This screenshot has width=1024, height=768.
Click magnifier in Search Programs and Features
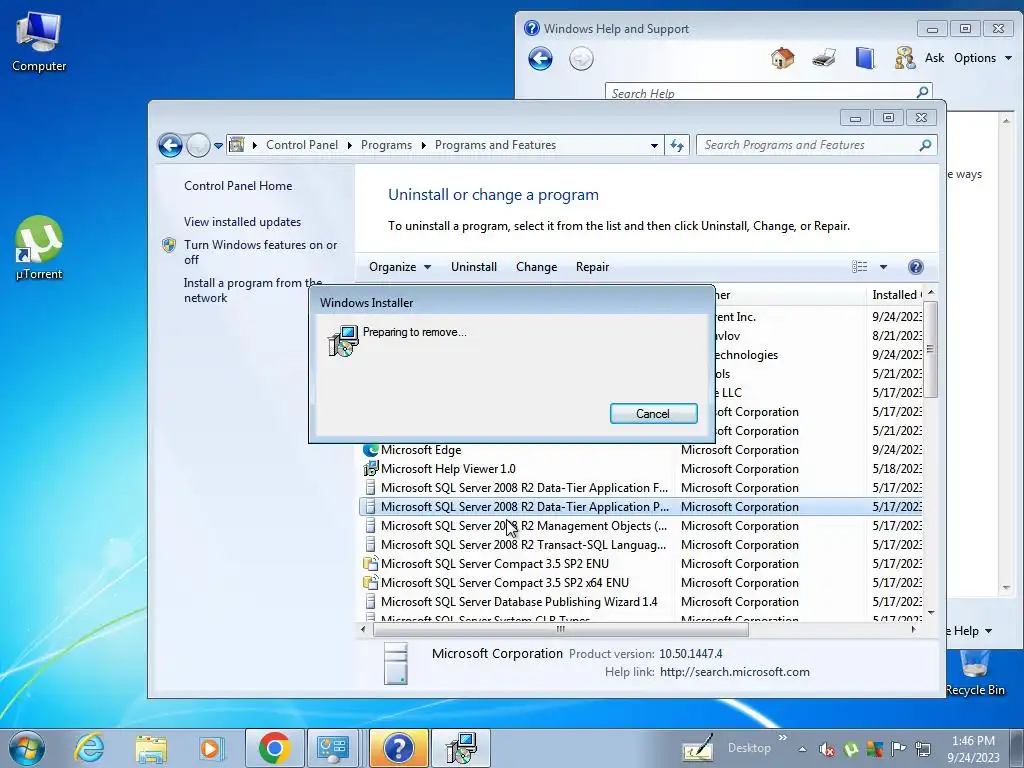point(925,145)
